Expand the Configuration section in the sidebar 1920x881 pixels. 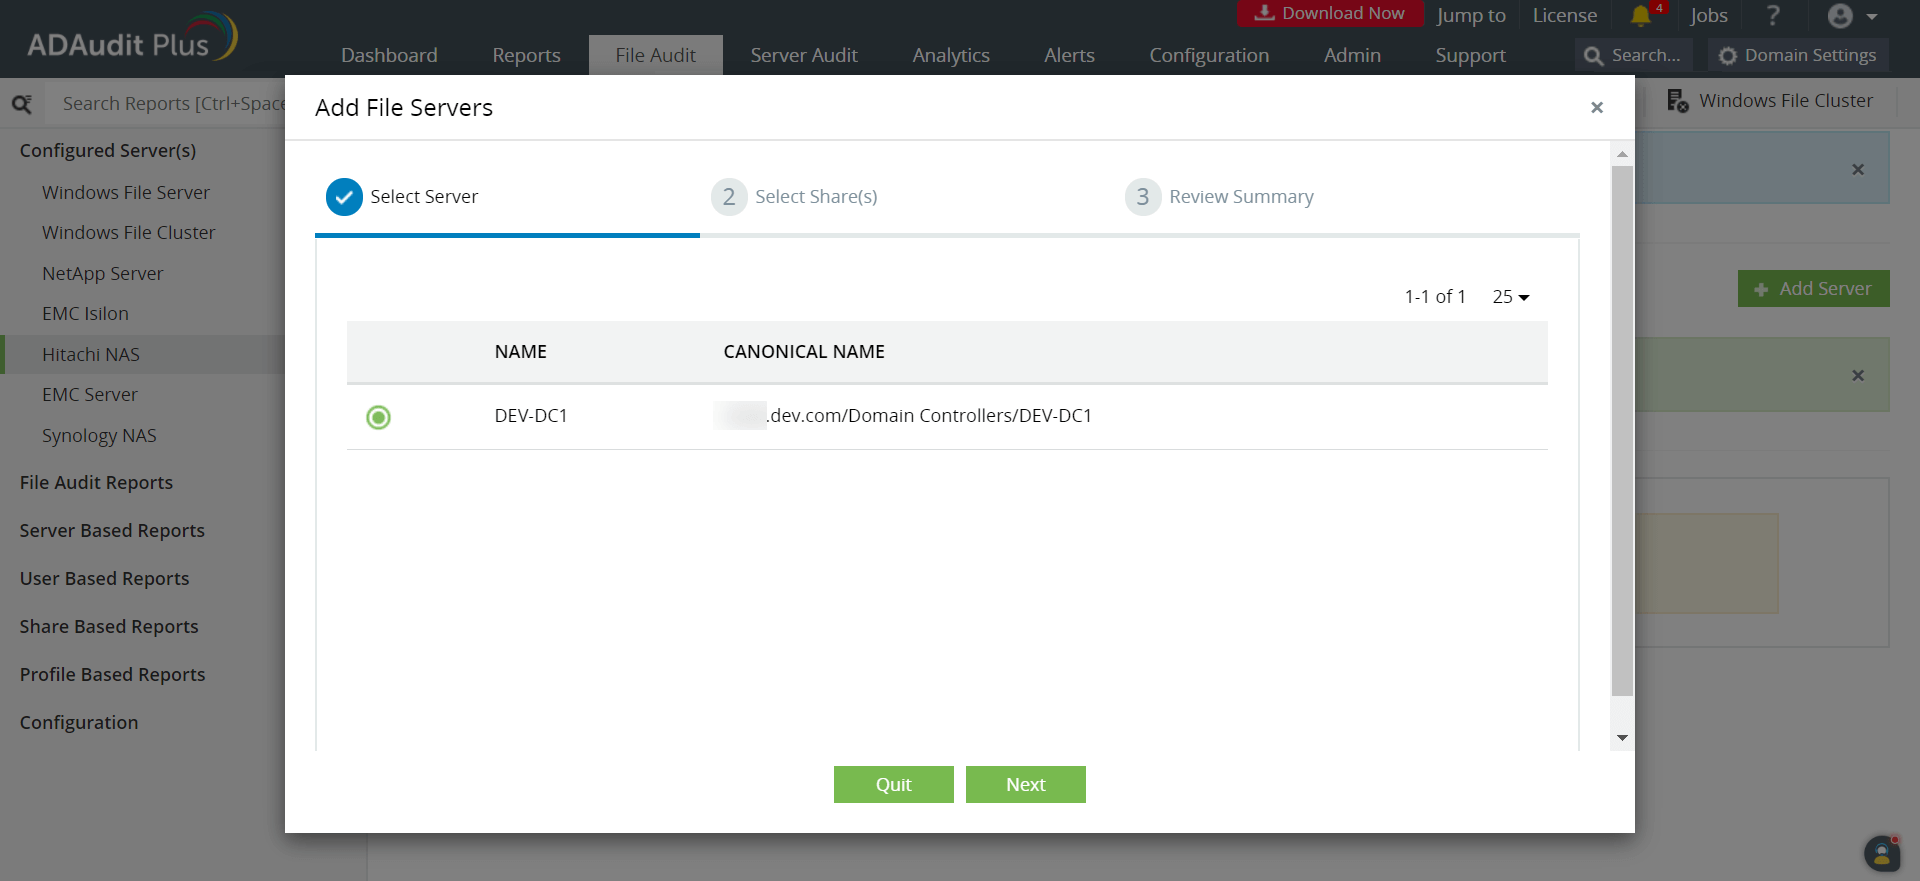point(79,722)
